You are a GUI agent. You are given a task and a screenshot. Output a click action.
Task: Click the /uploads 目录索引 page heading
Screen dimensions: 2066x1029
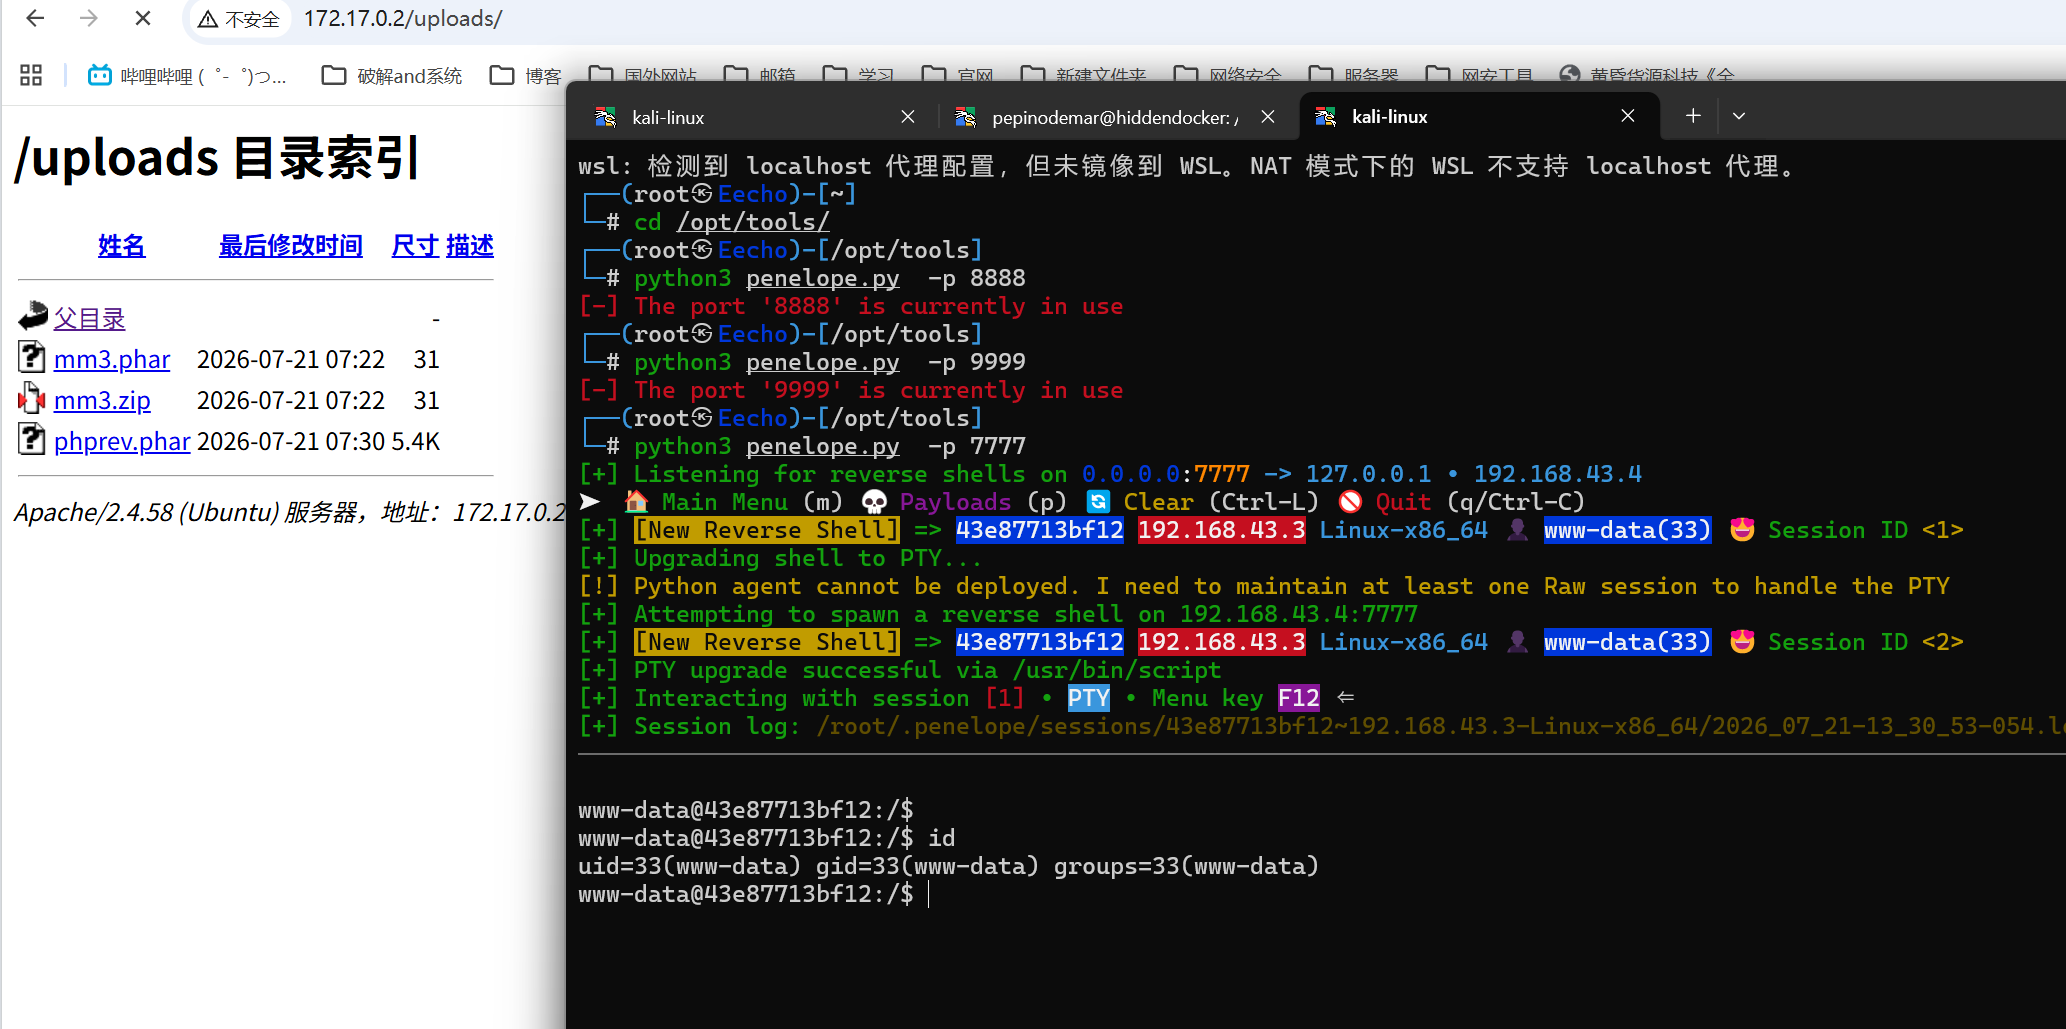click(217, 158)
